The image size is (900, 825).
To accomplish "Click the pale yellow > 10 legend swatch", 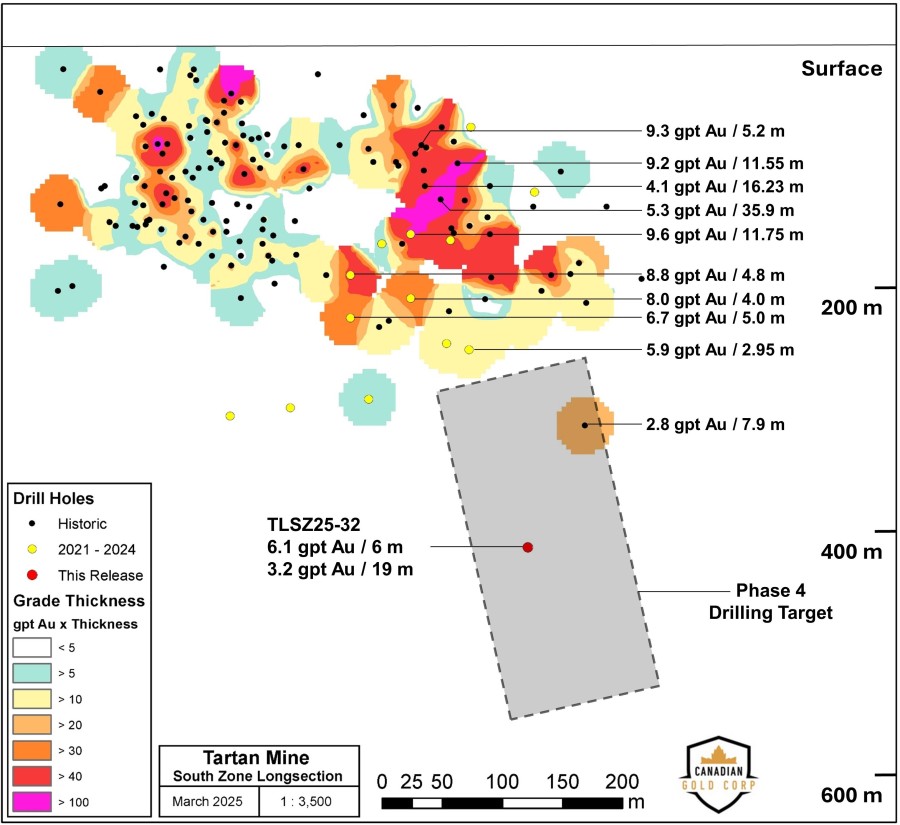I will click(x=32, y=699).
